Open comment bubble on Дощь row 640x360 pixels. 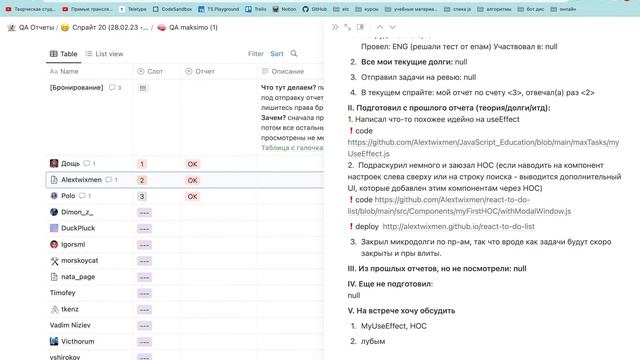pyautogui.click(x=89, y=164)
